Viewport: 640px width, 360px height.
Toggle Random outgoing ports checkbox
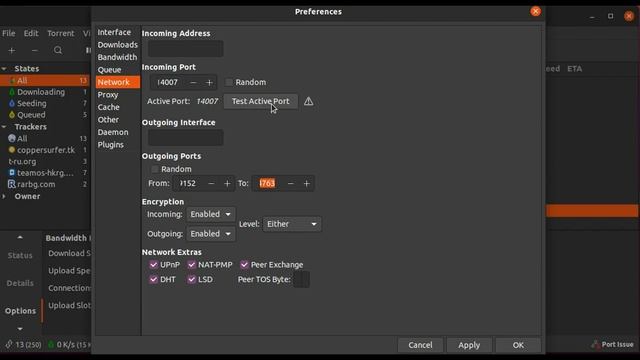[155, 169]
